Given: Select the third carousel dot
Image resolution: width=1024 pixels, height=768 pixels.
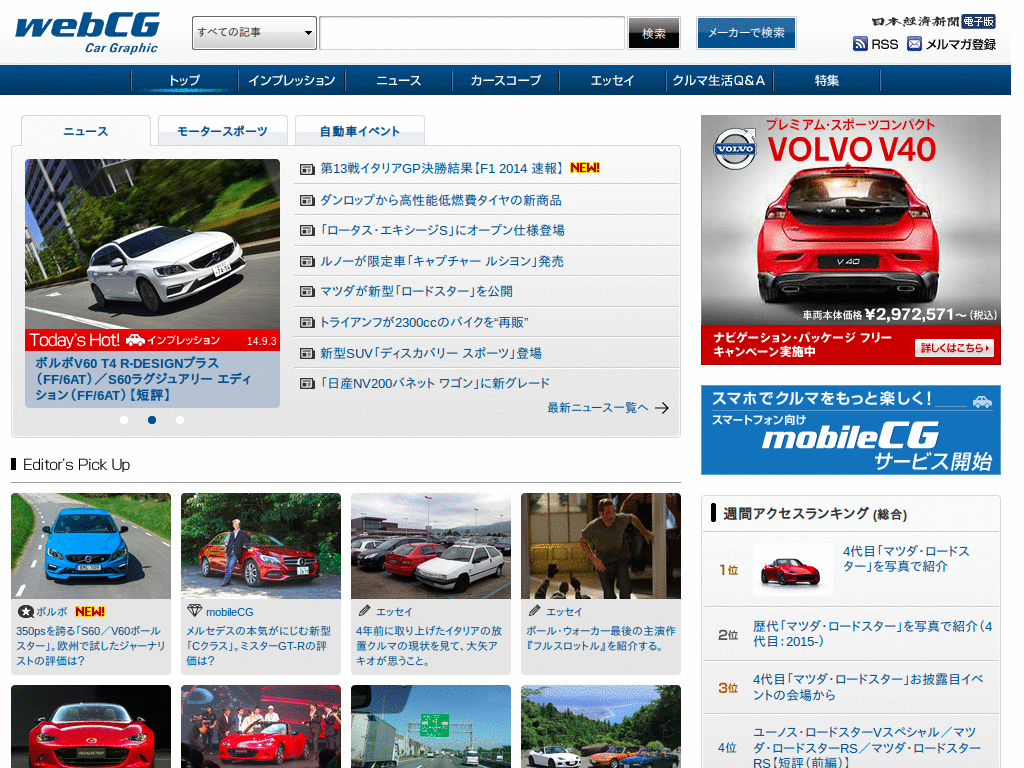Looking at the screenshot, I should point(180,420).
